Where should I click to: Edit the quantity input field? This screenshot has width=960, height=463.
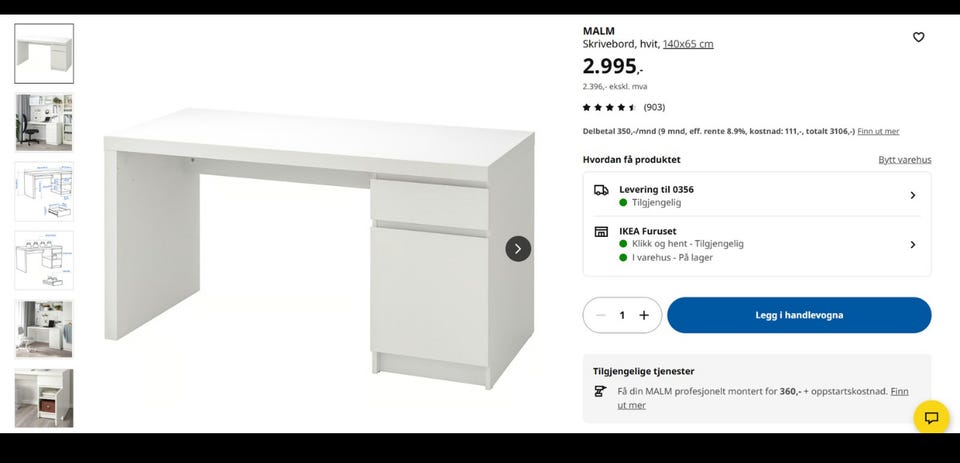(x=622, y=315)
